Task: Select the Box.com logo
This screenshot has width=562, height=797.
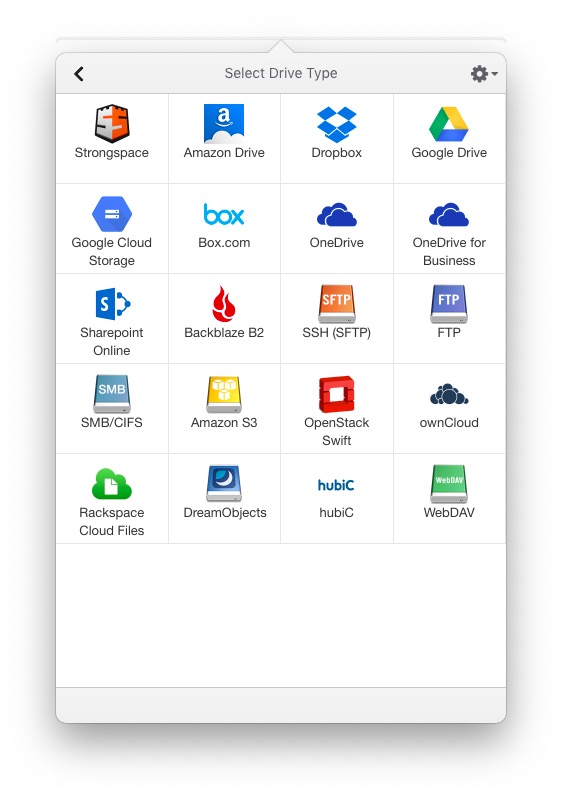Action: 224,214
